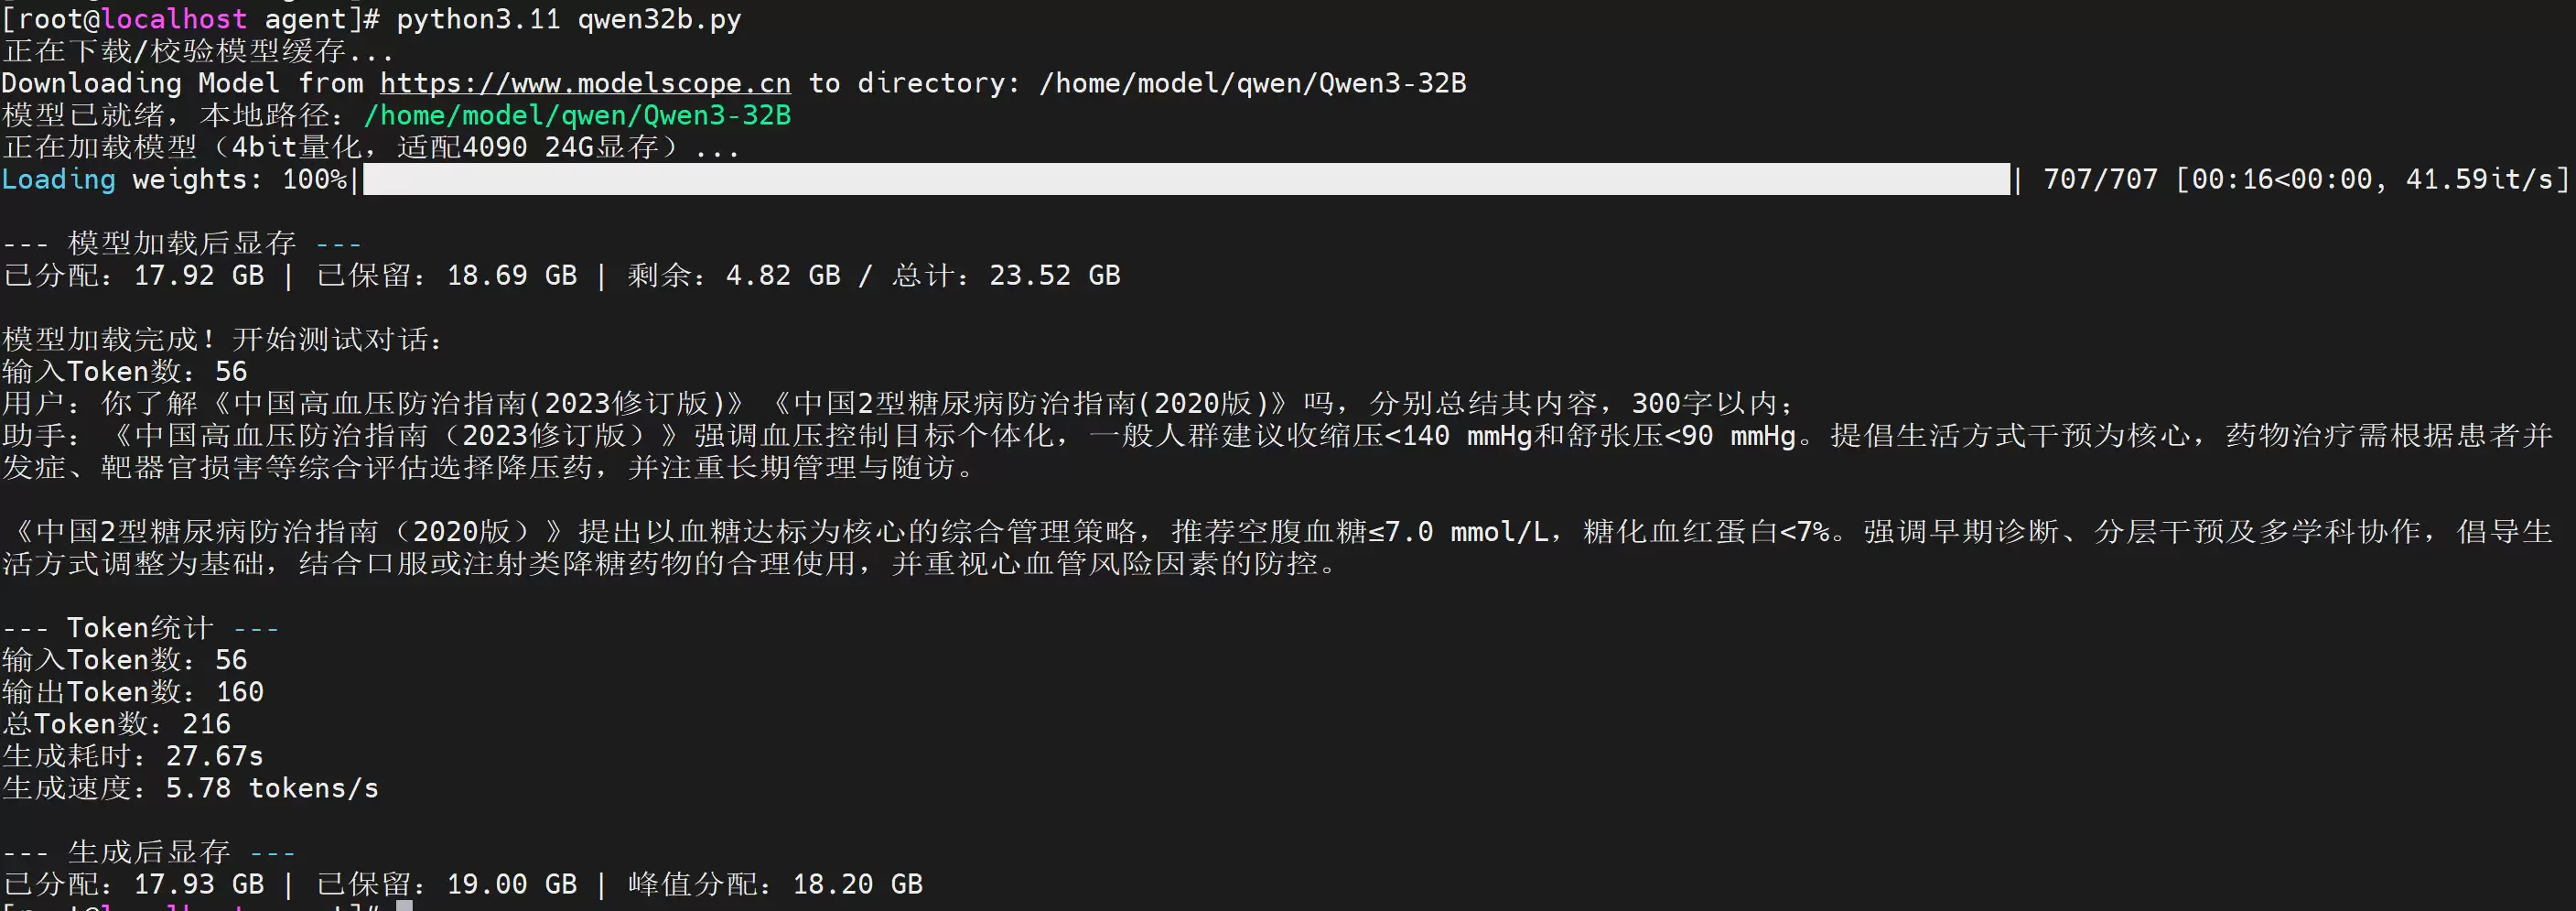Image resolution: width=2576 pixels, height=911 pixels.
Task: Click the Token统计 section header
Action: tap(140, 627)
